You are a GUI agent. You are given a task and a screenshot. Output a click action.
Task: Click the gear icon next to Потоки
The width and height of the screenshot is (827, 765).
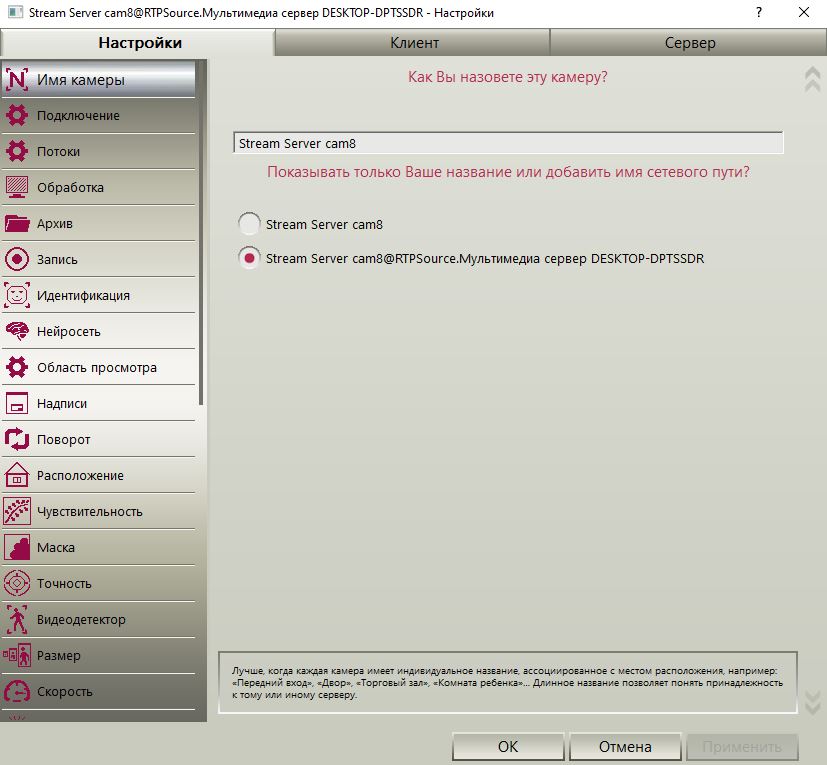(x=17, y=151)
